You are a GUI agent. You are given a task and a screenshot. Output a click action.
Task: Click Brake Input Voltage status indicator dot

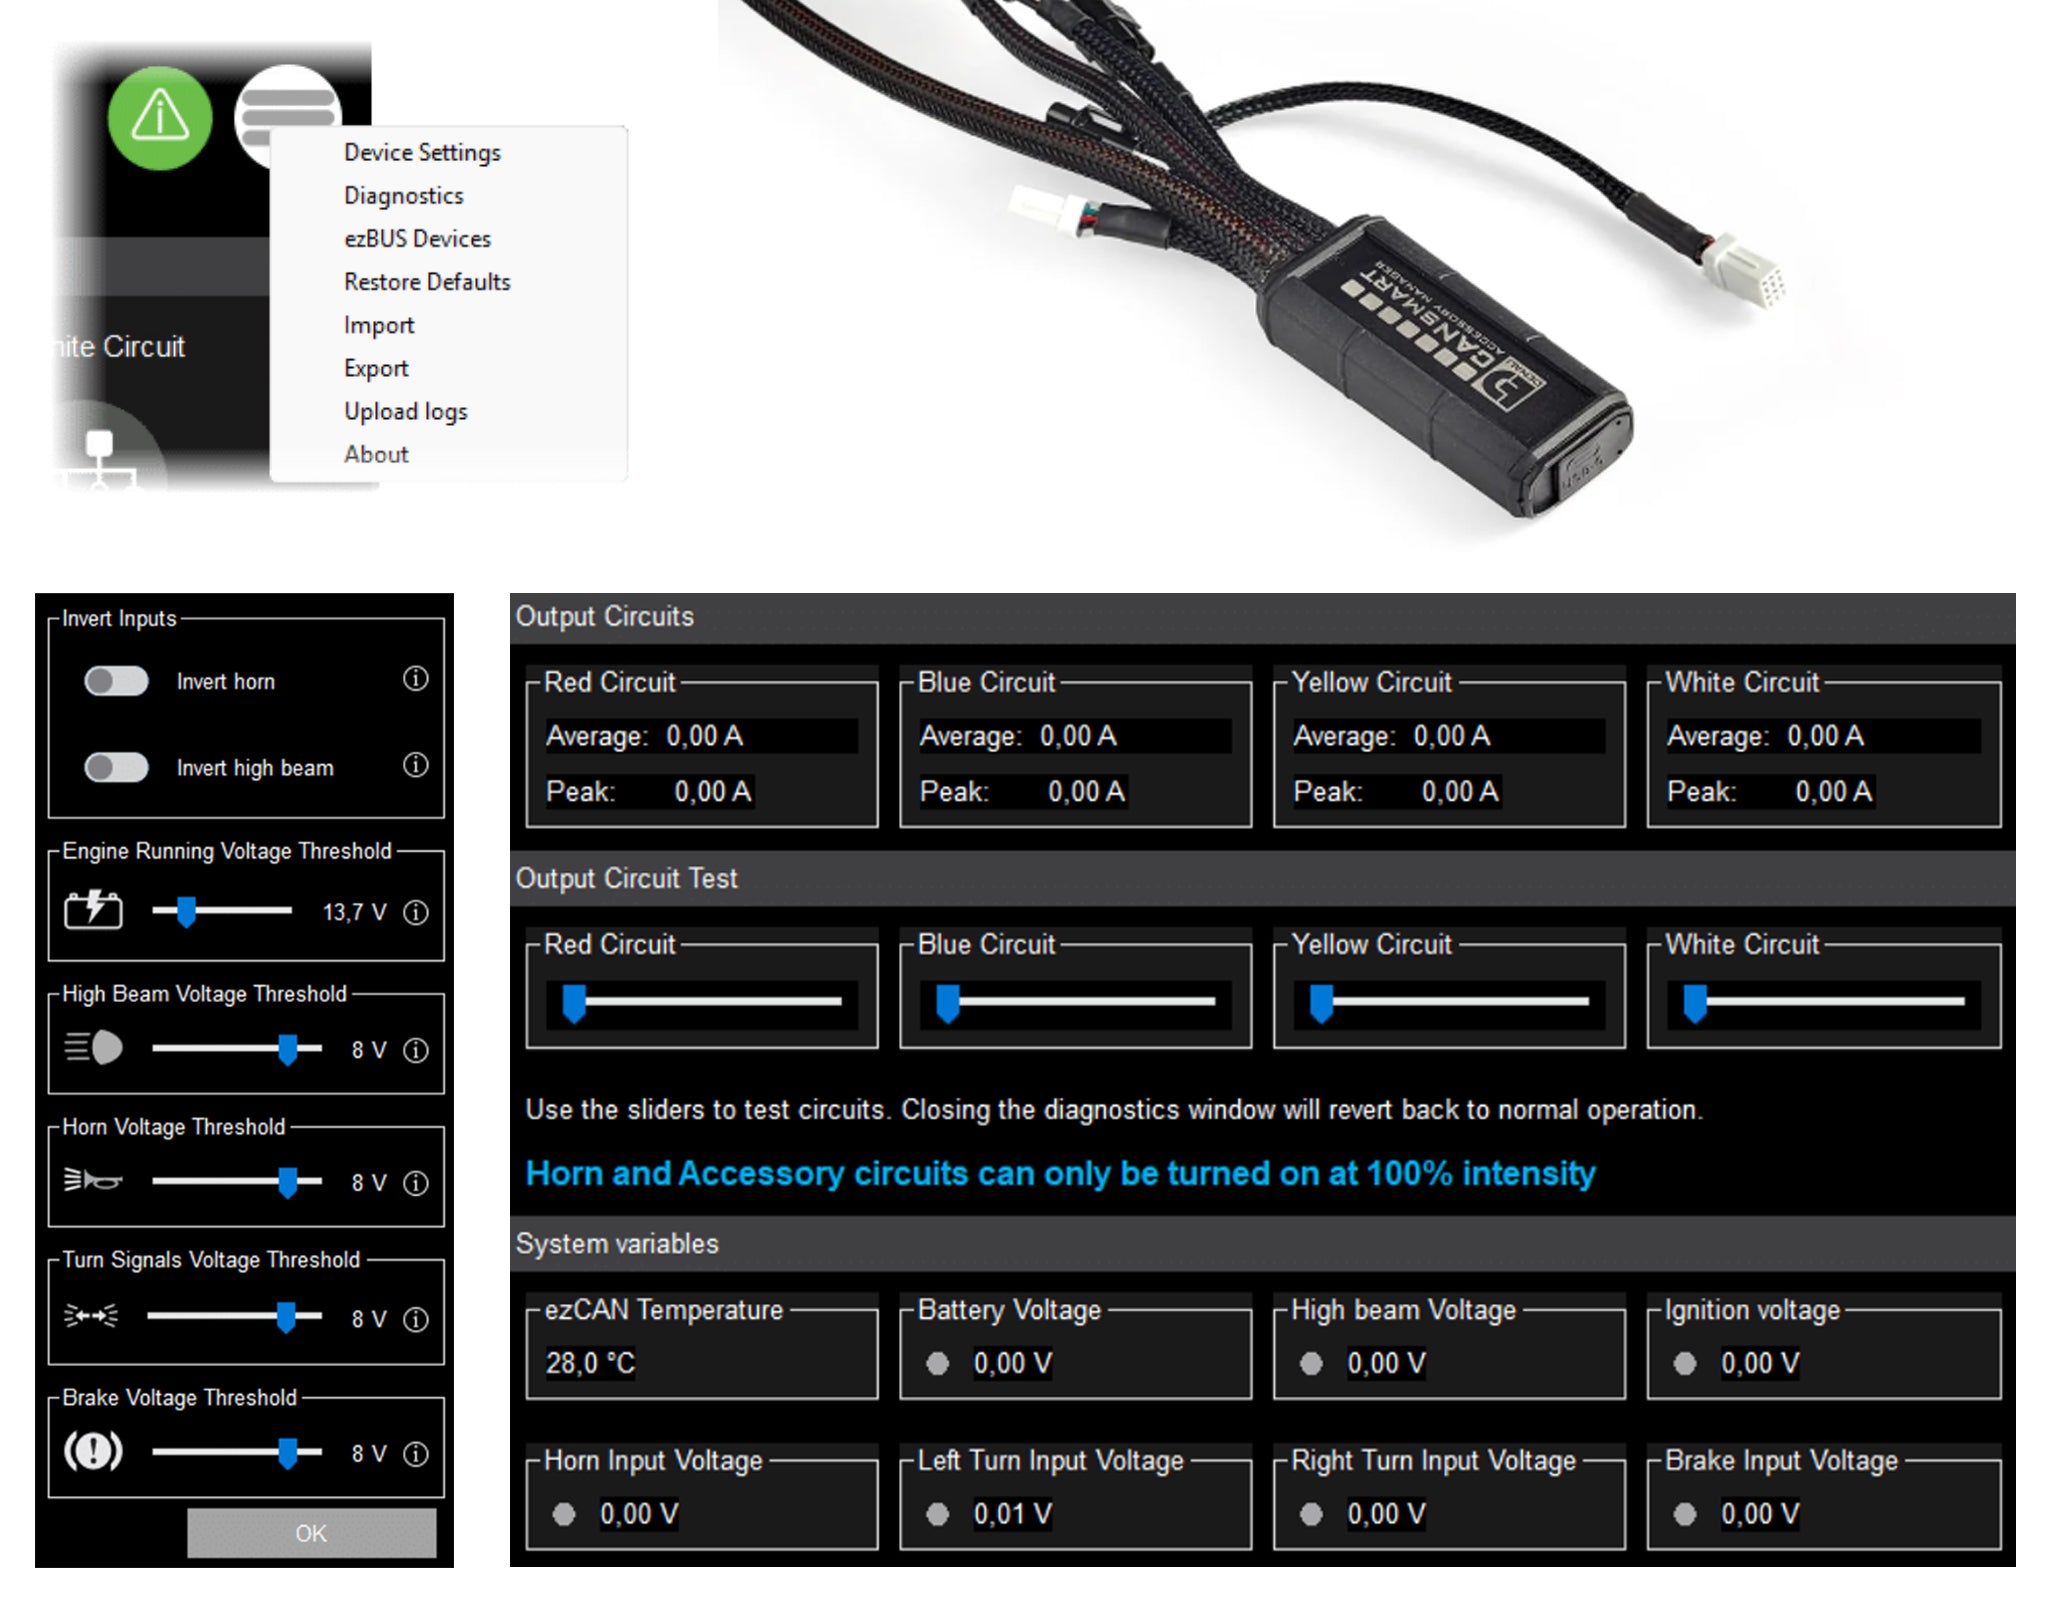(x=1685, y=1514)
